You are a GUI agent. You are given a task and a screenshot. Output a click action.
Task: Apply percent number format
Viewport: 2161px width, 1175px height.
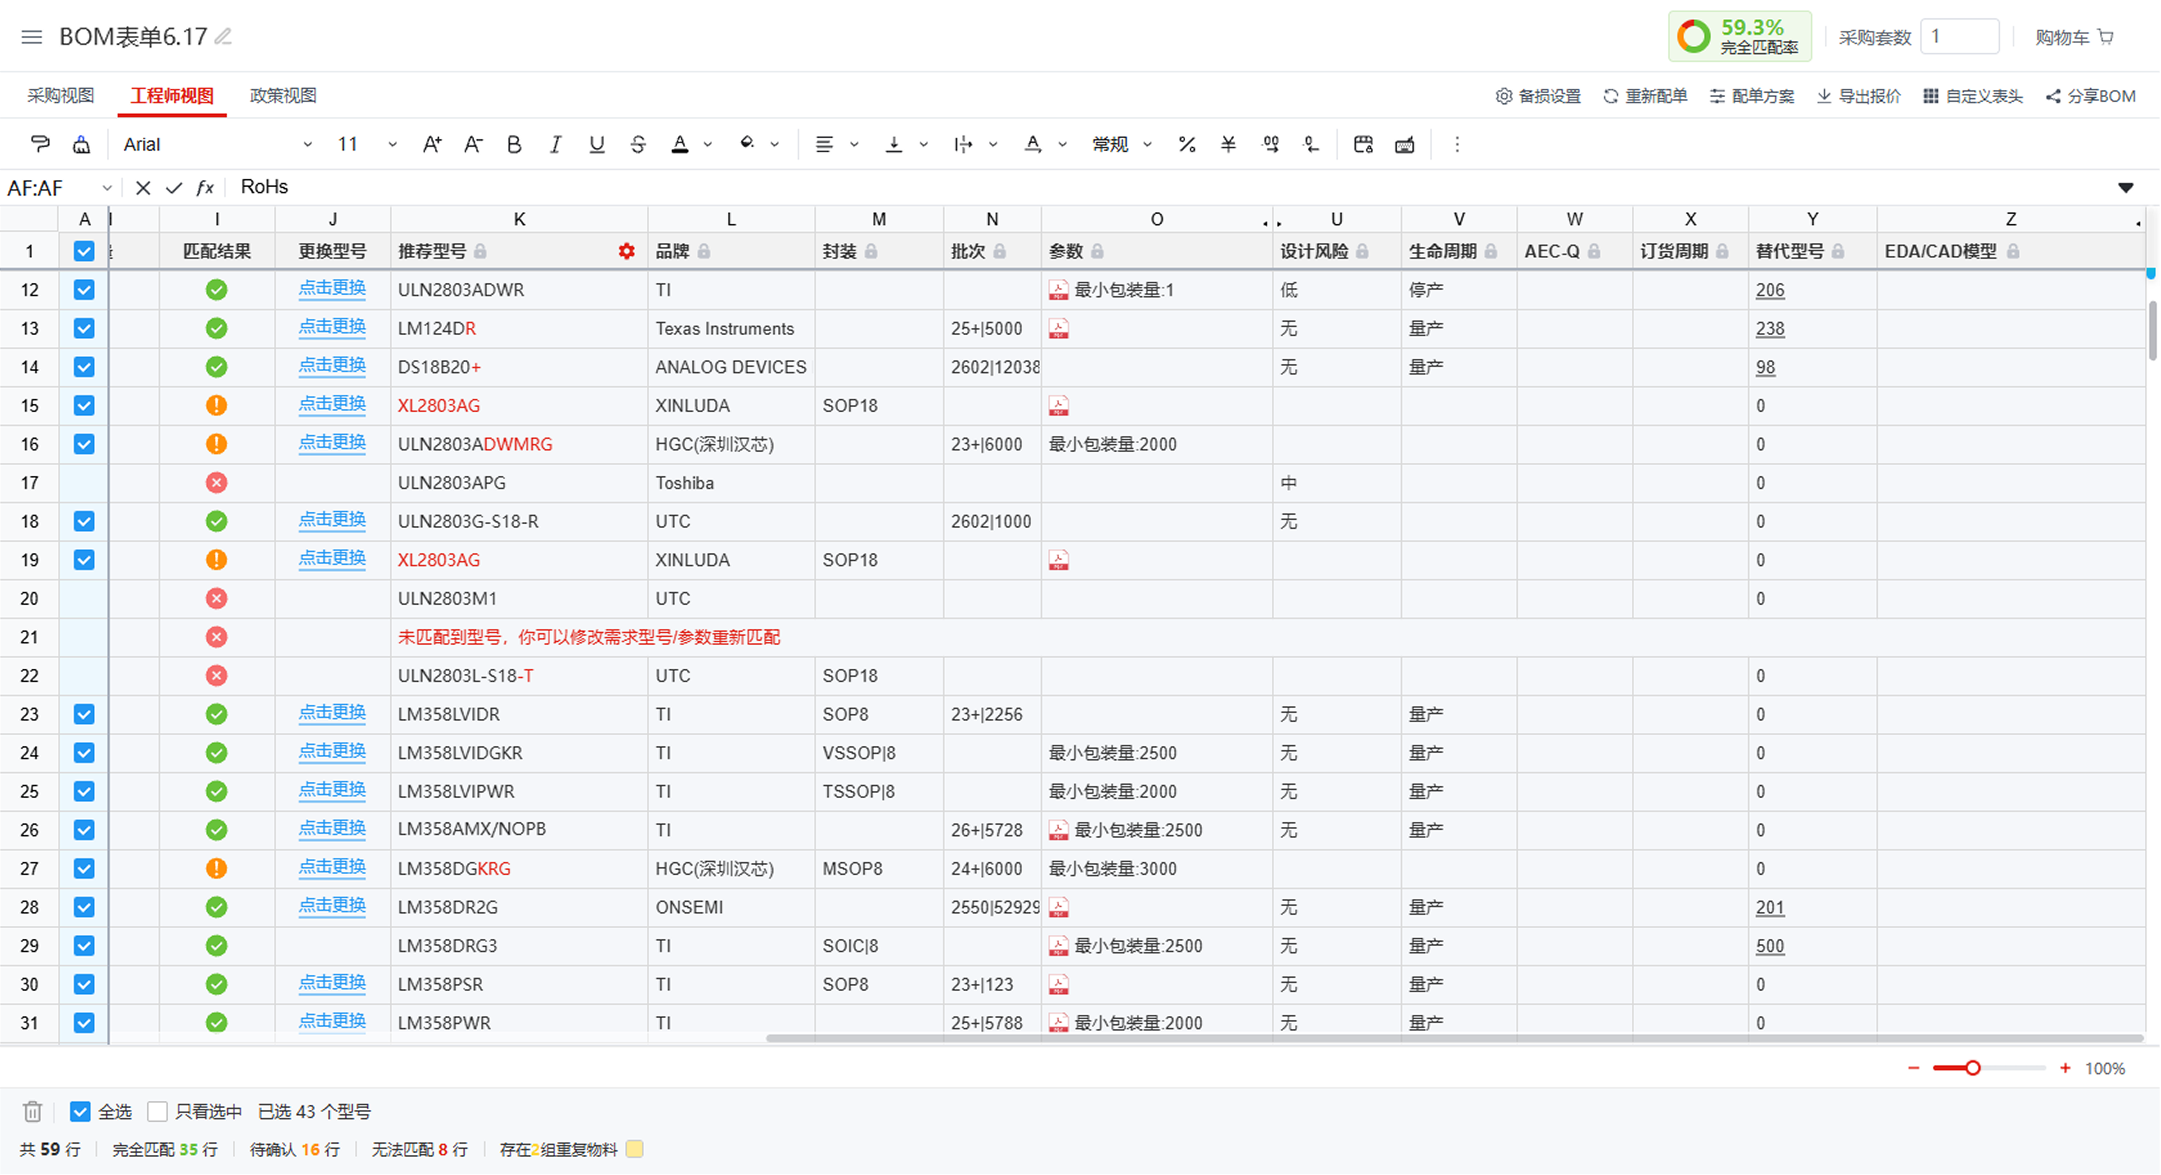pyautogui.click(x=1187, y=144)
